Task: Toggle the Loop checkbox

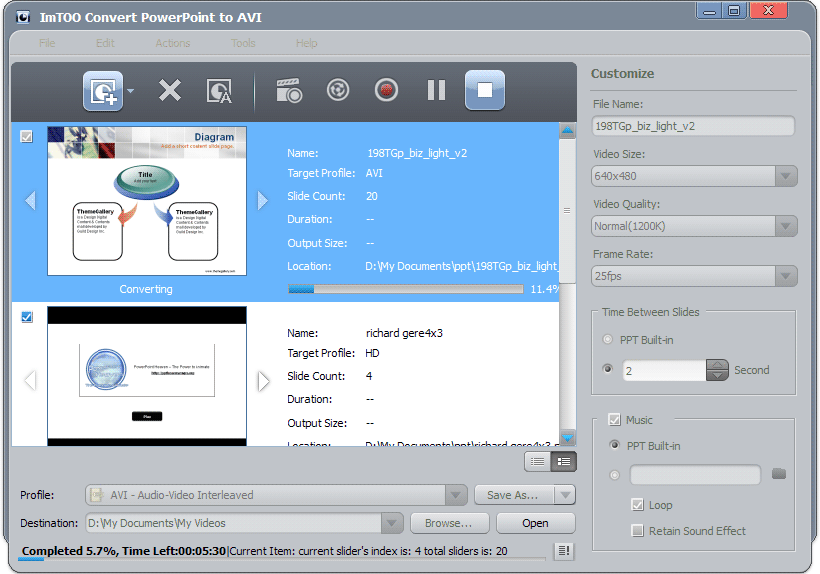Action: pos(638,505)
